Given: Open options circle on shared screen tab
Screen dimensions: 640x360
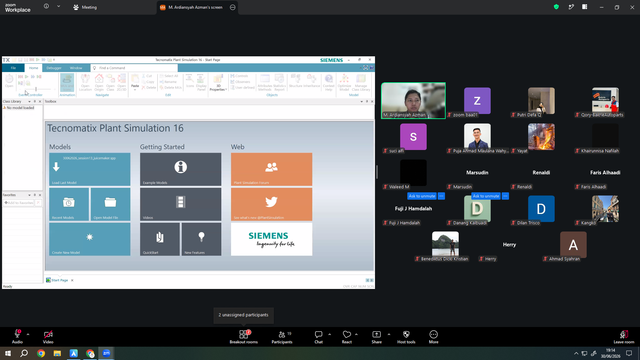Looking at the screenshot, I should 233,7.
